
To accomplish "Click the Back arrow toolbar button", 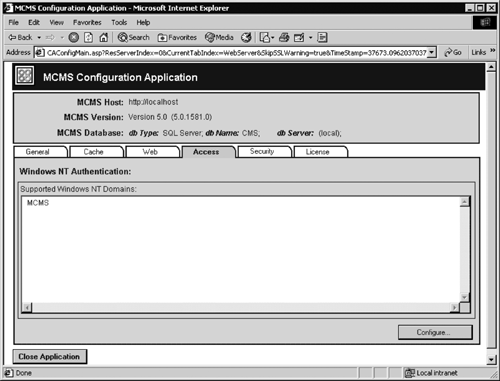I will 20,37.
